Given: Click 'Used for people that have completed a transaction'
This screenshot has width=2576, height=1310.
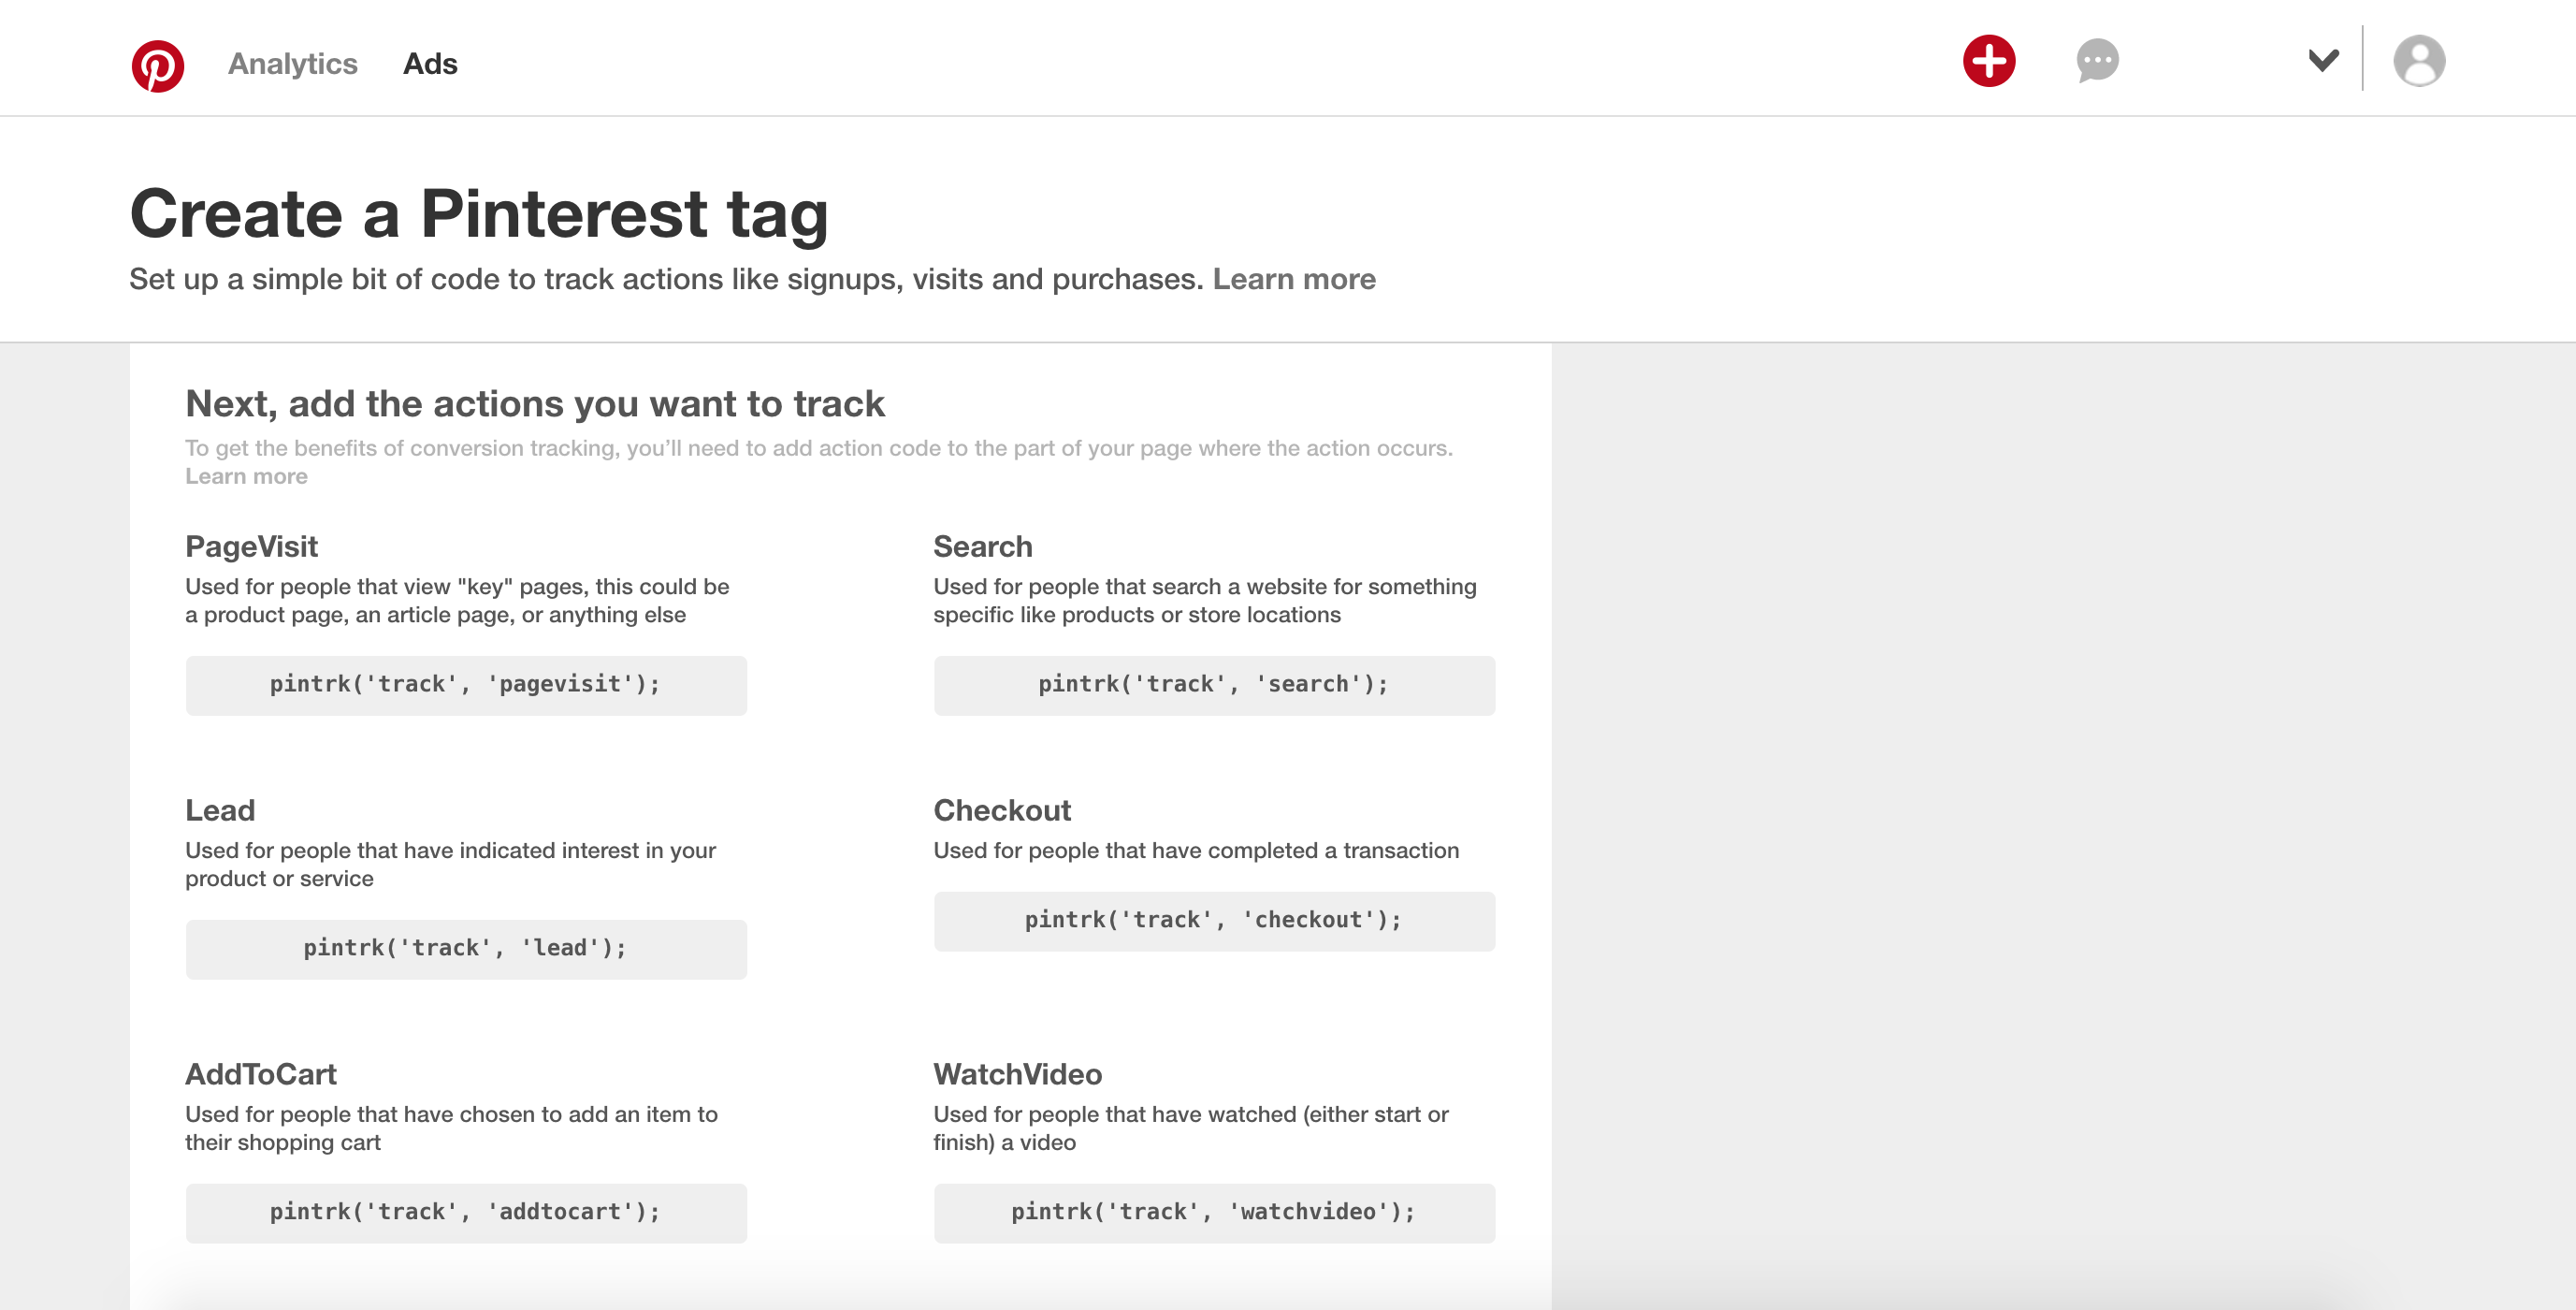Looking at the screenshot, I should tap(1196, 851).
